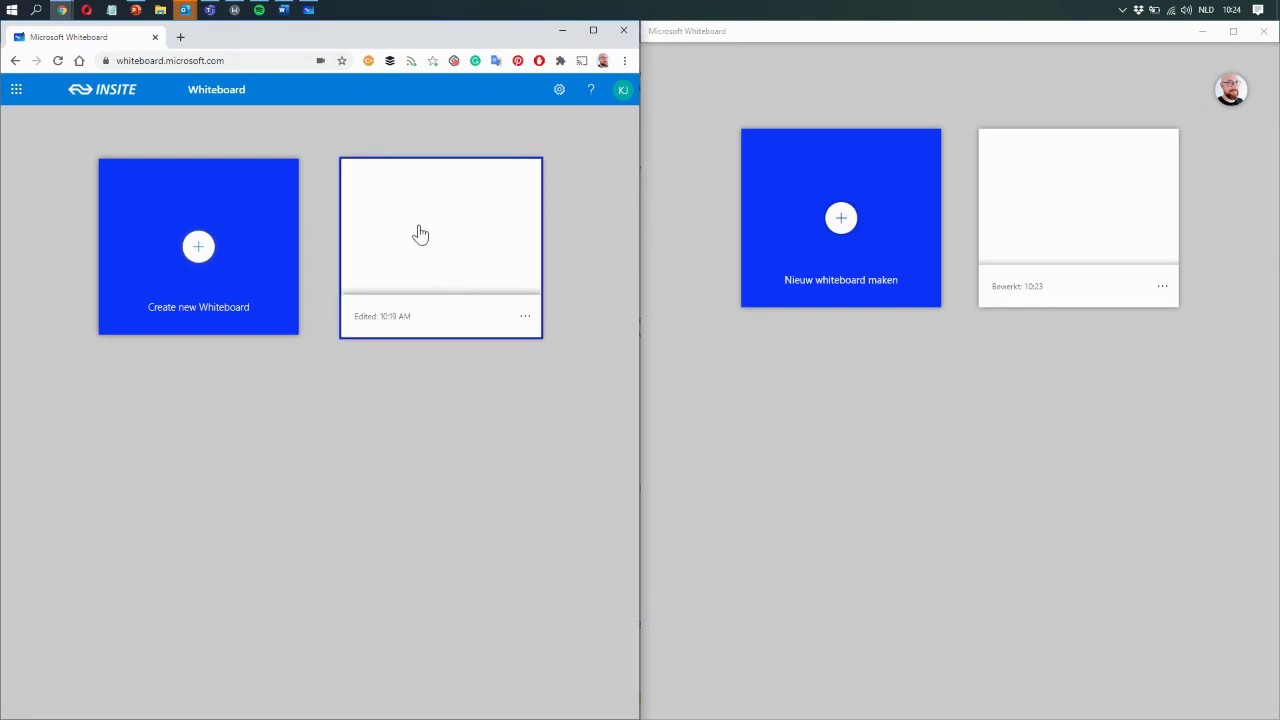
Task: Open File Explorer from the taskbar
Action: pyautogui.click(x=160, y=10)
